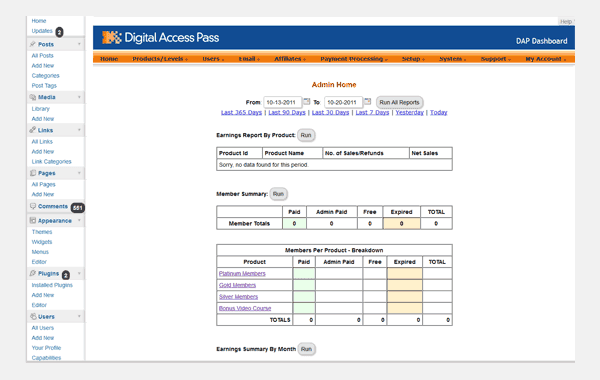Image resolution: width=600 pixels, height=380 pixels.
Task: Open the Support menu
Action: [496, 59]
